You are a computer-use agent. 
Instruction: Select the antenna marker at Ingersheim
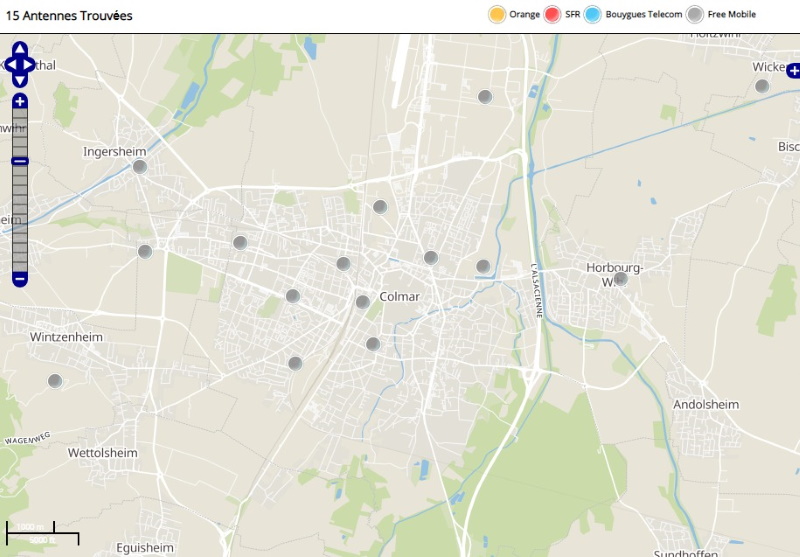[x=140, y=167]
